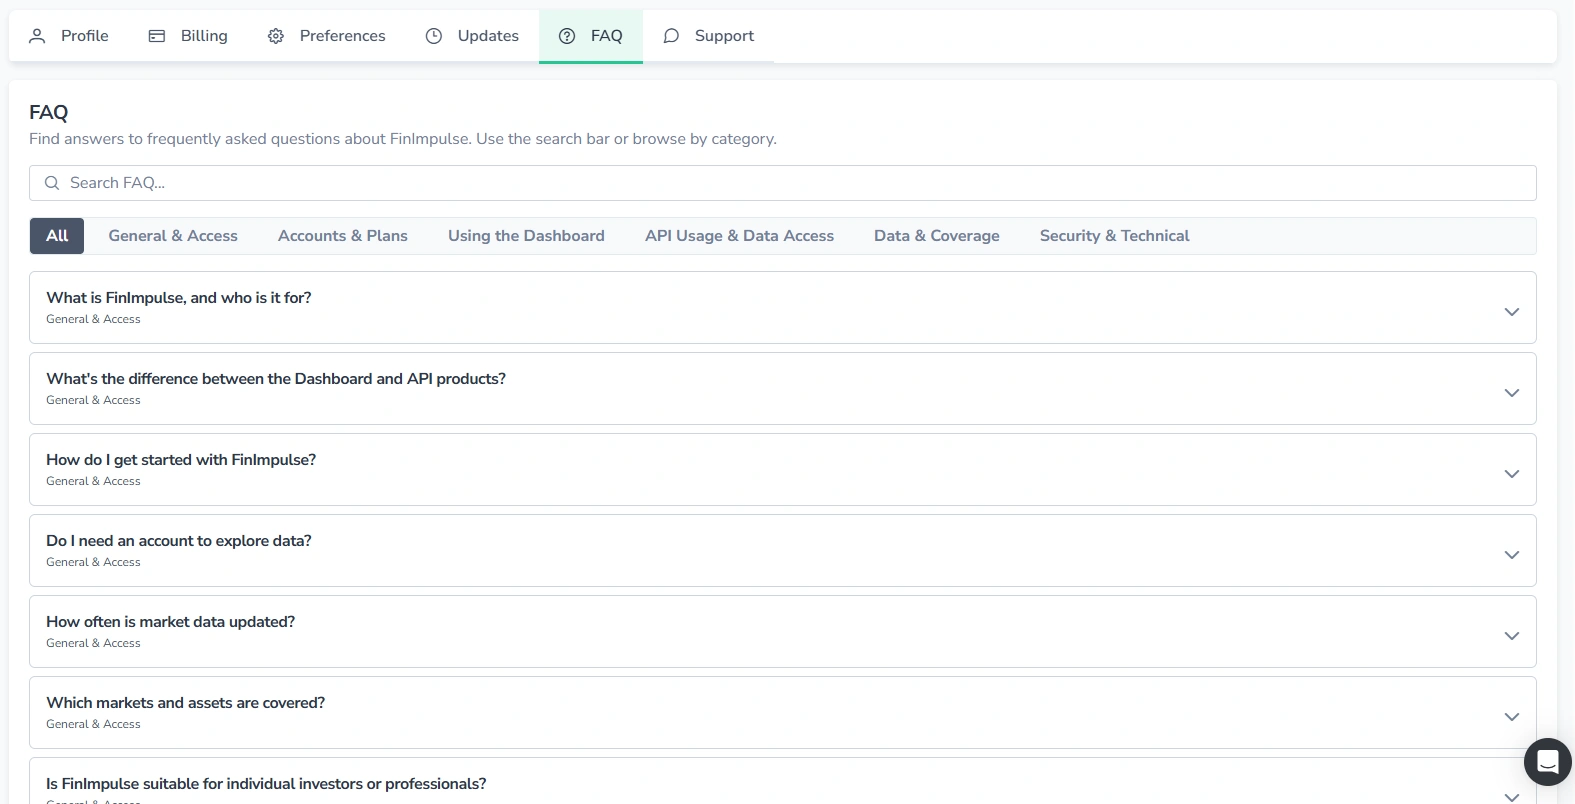Viewport: 1575px width, 804px height.
Task: Focus the Search FAQ input field
Action: tap(783, 183)
